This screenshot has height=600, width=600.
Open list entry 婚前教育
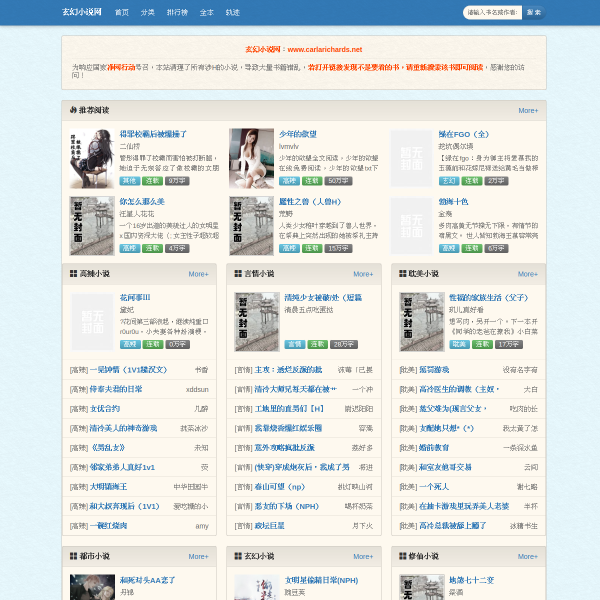[434, 448]
